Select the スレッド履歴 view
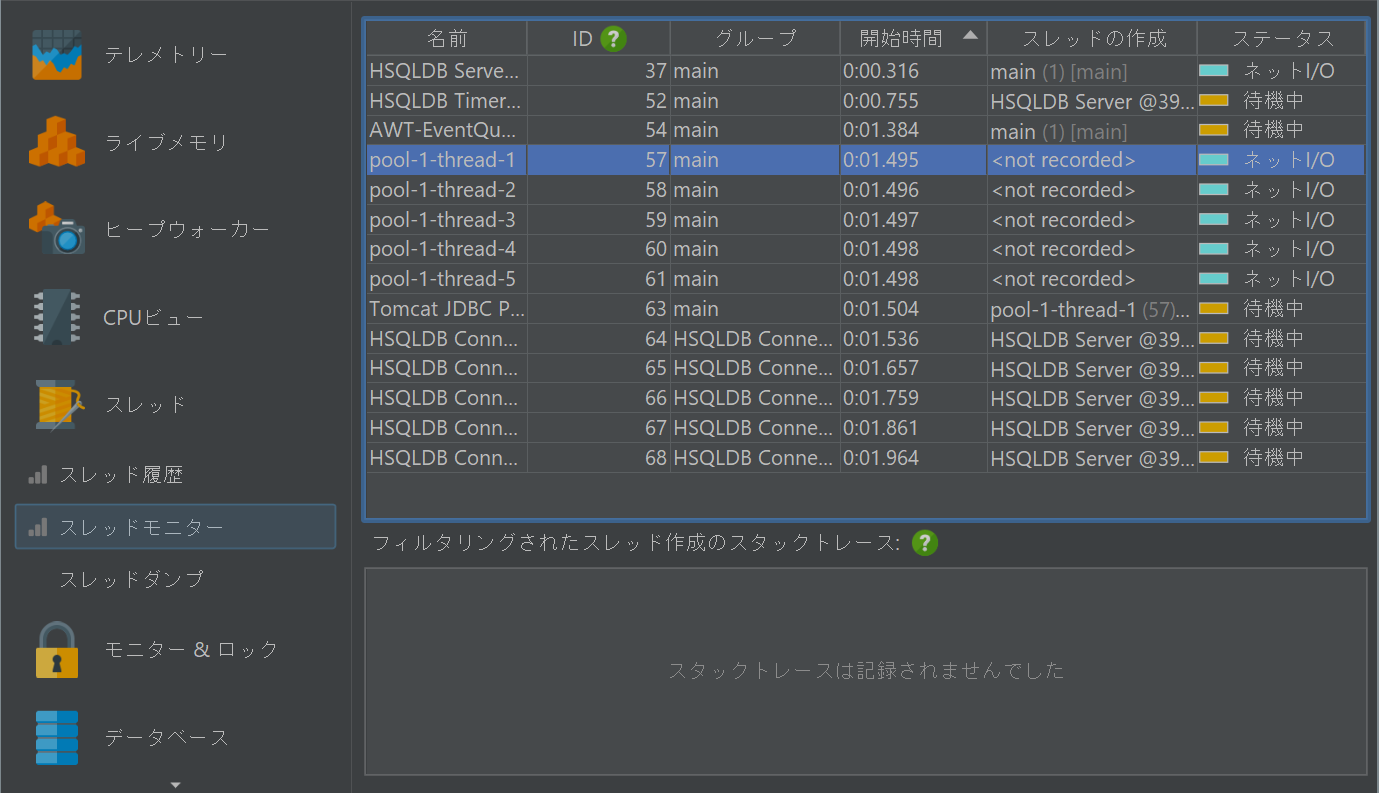This screenshot has width=1379, height=793. [x=120, y=475]
